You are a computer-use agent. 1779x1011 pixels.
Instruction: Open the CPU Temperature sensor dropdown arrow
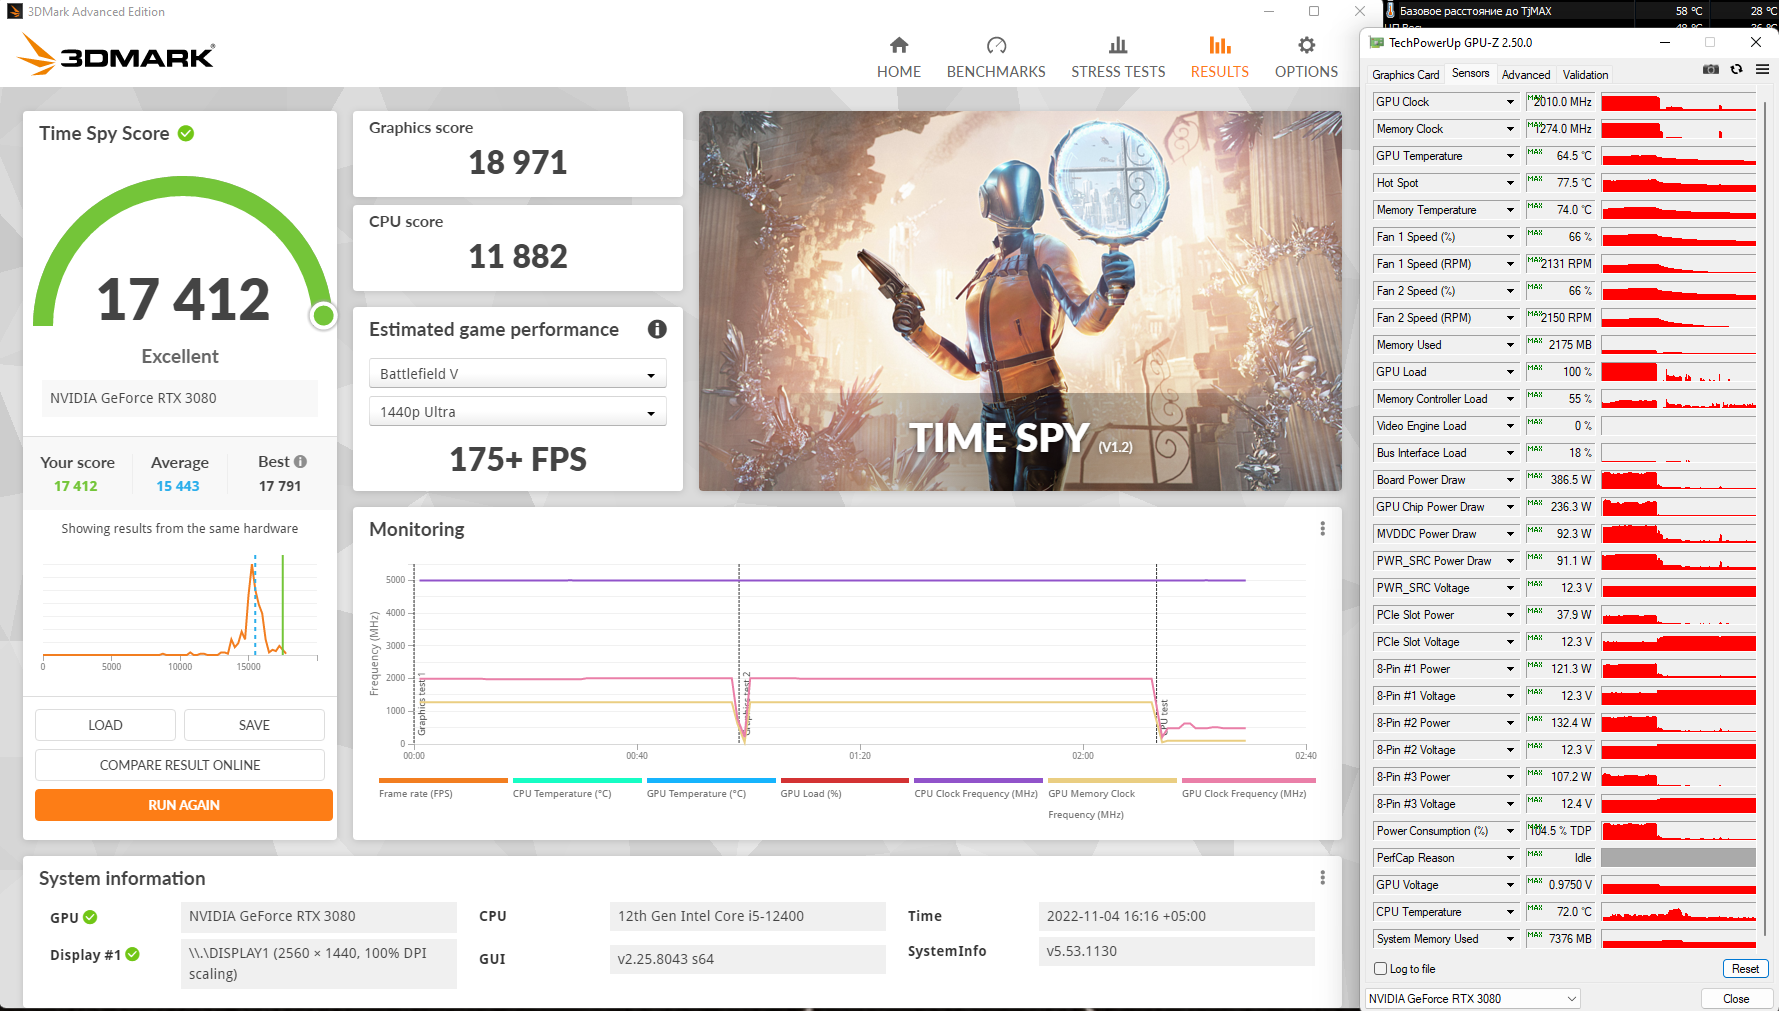pyautogui.click(x=1510, y=912)
